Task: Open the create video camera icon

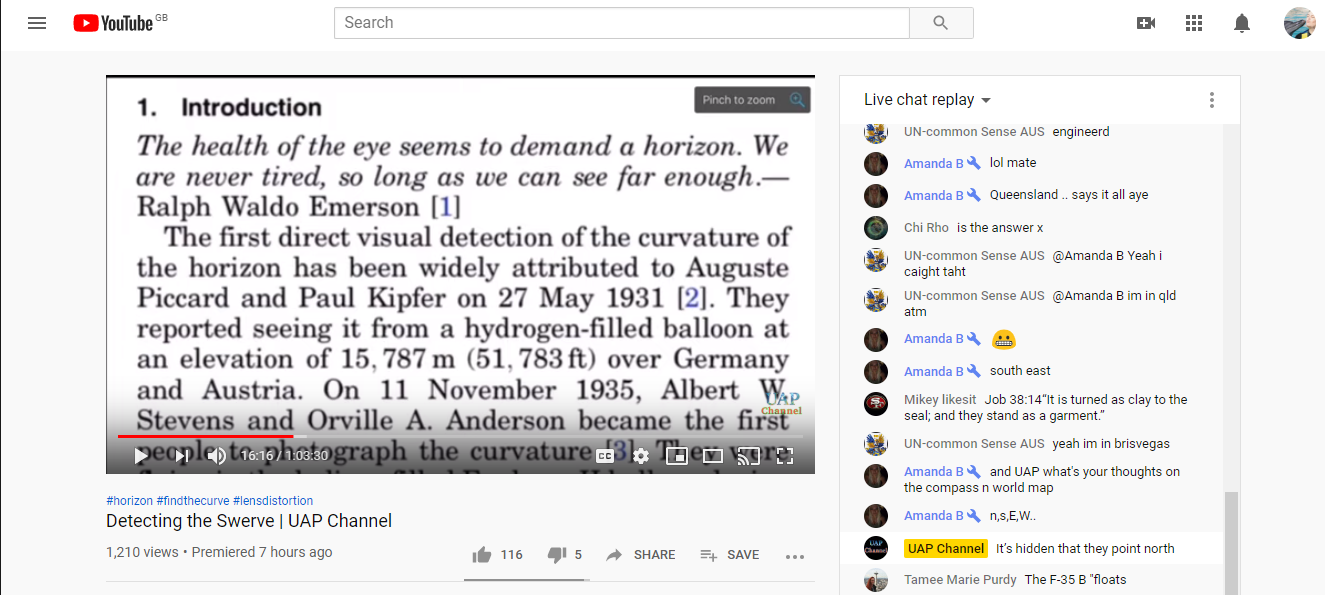Action: [1146, 23]
